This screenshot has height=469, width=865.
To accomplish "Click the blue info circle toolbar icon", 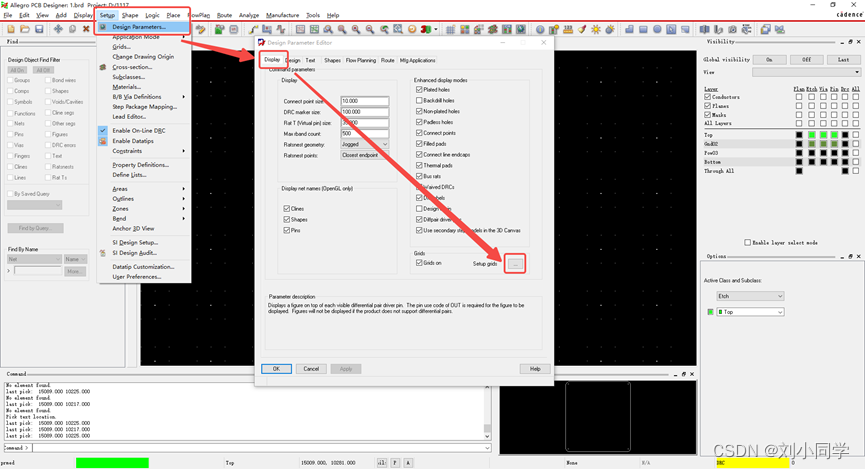I will tap(540, 29).
